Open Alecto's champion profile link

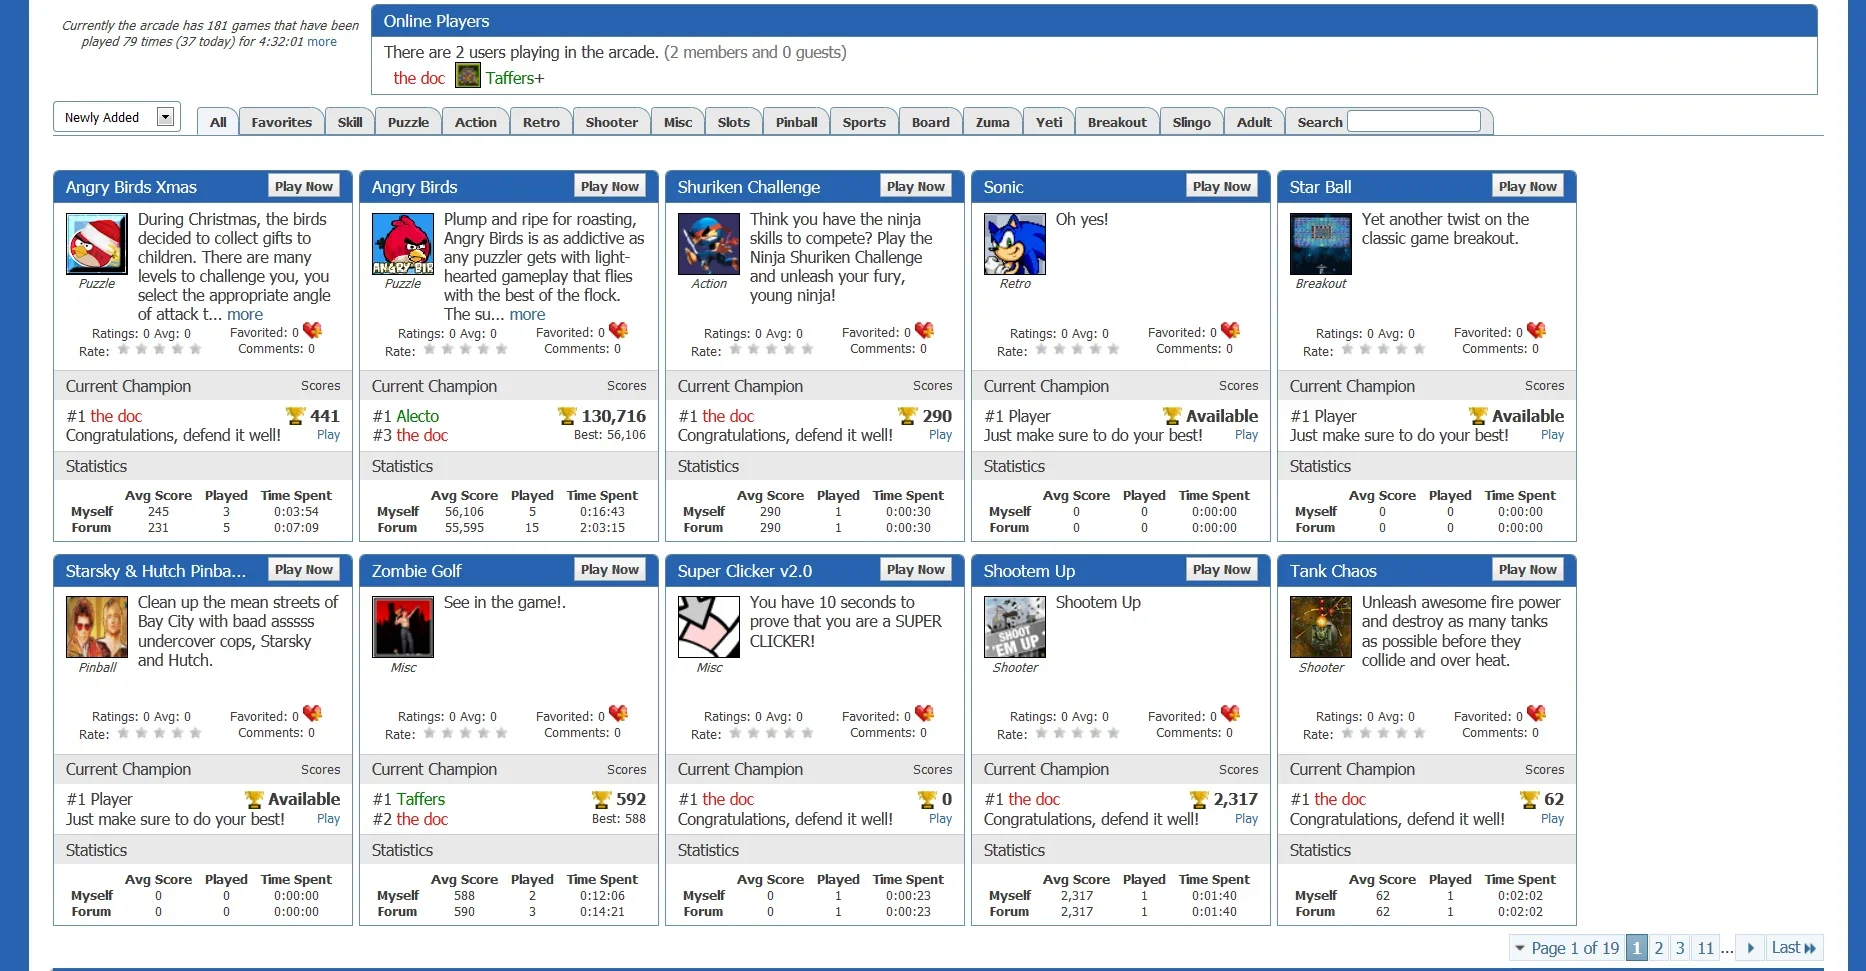(417, 416)
